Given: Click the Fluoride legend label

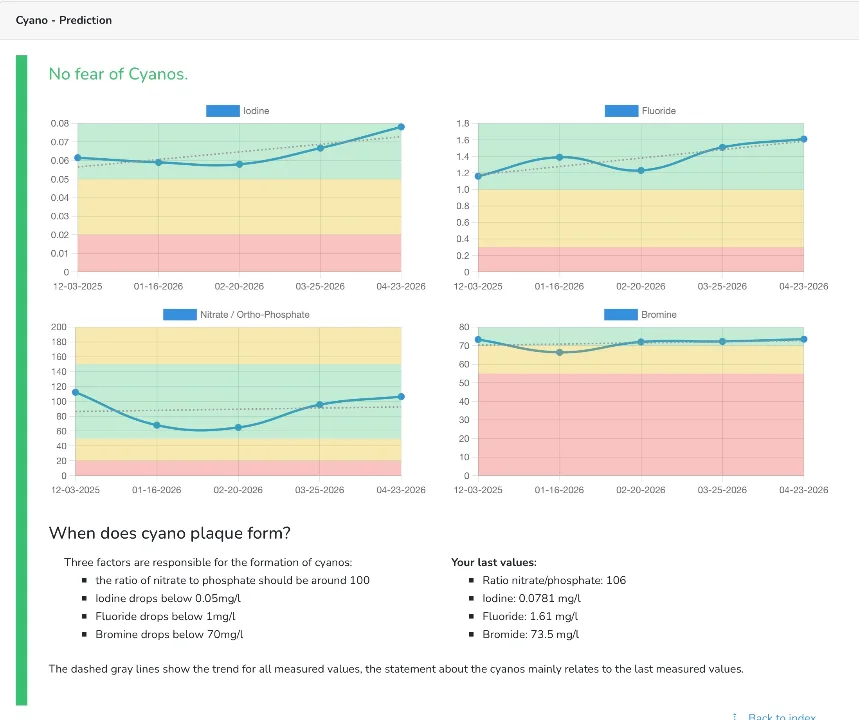Looking at the screenshot, I should 658,111.
